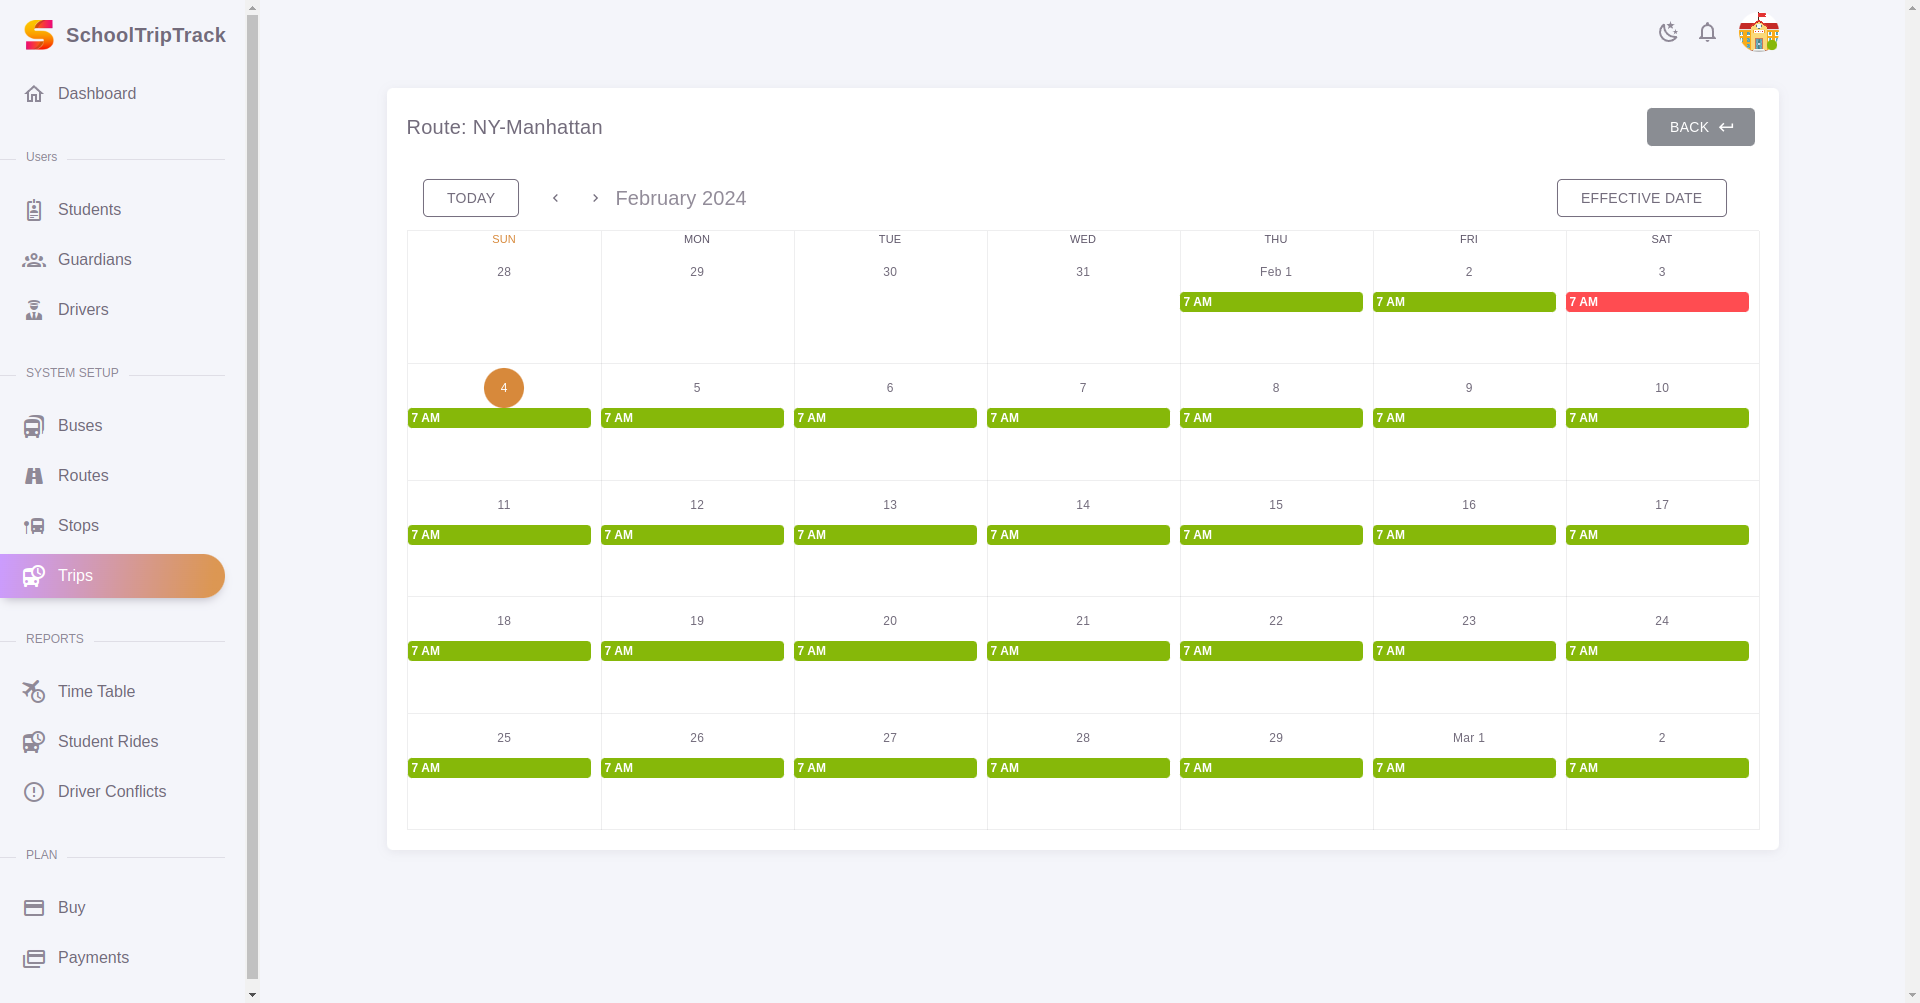Select the red 7 AM trip on February 3
Viewport: 1920px width, 1003px height.
pyautogui.click(x=1657, y=301)
